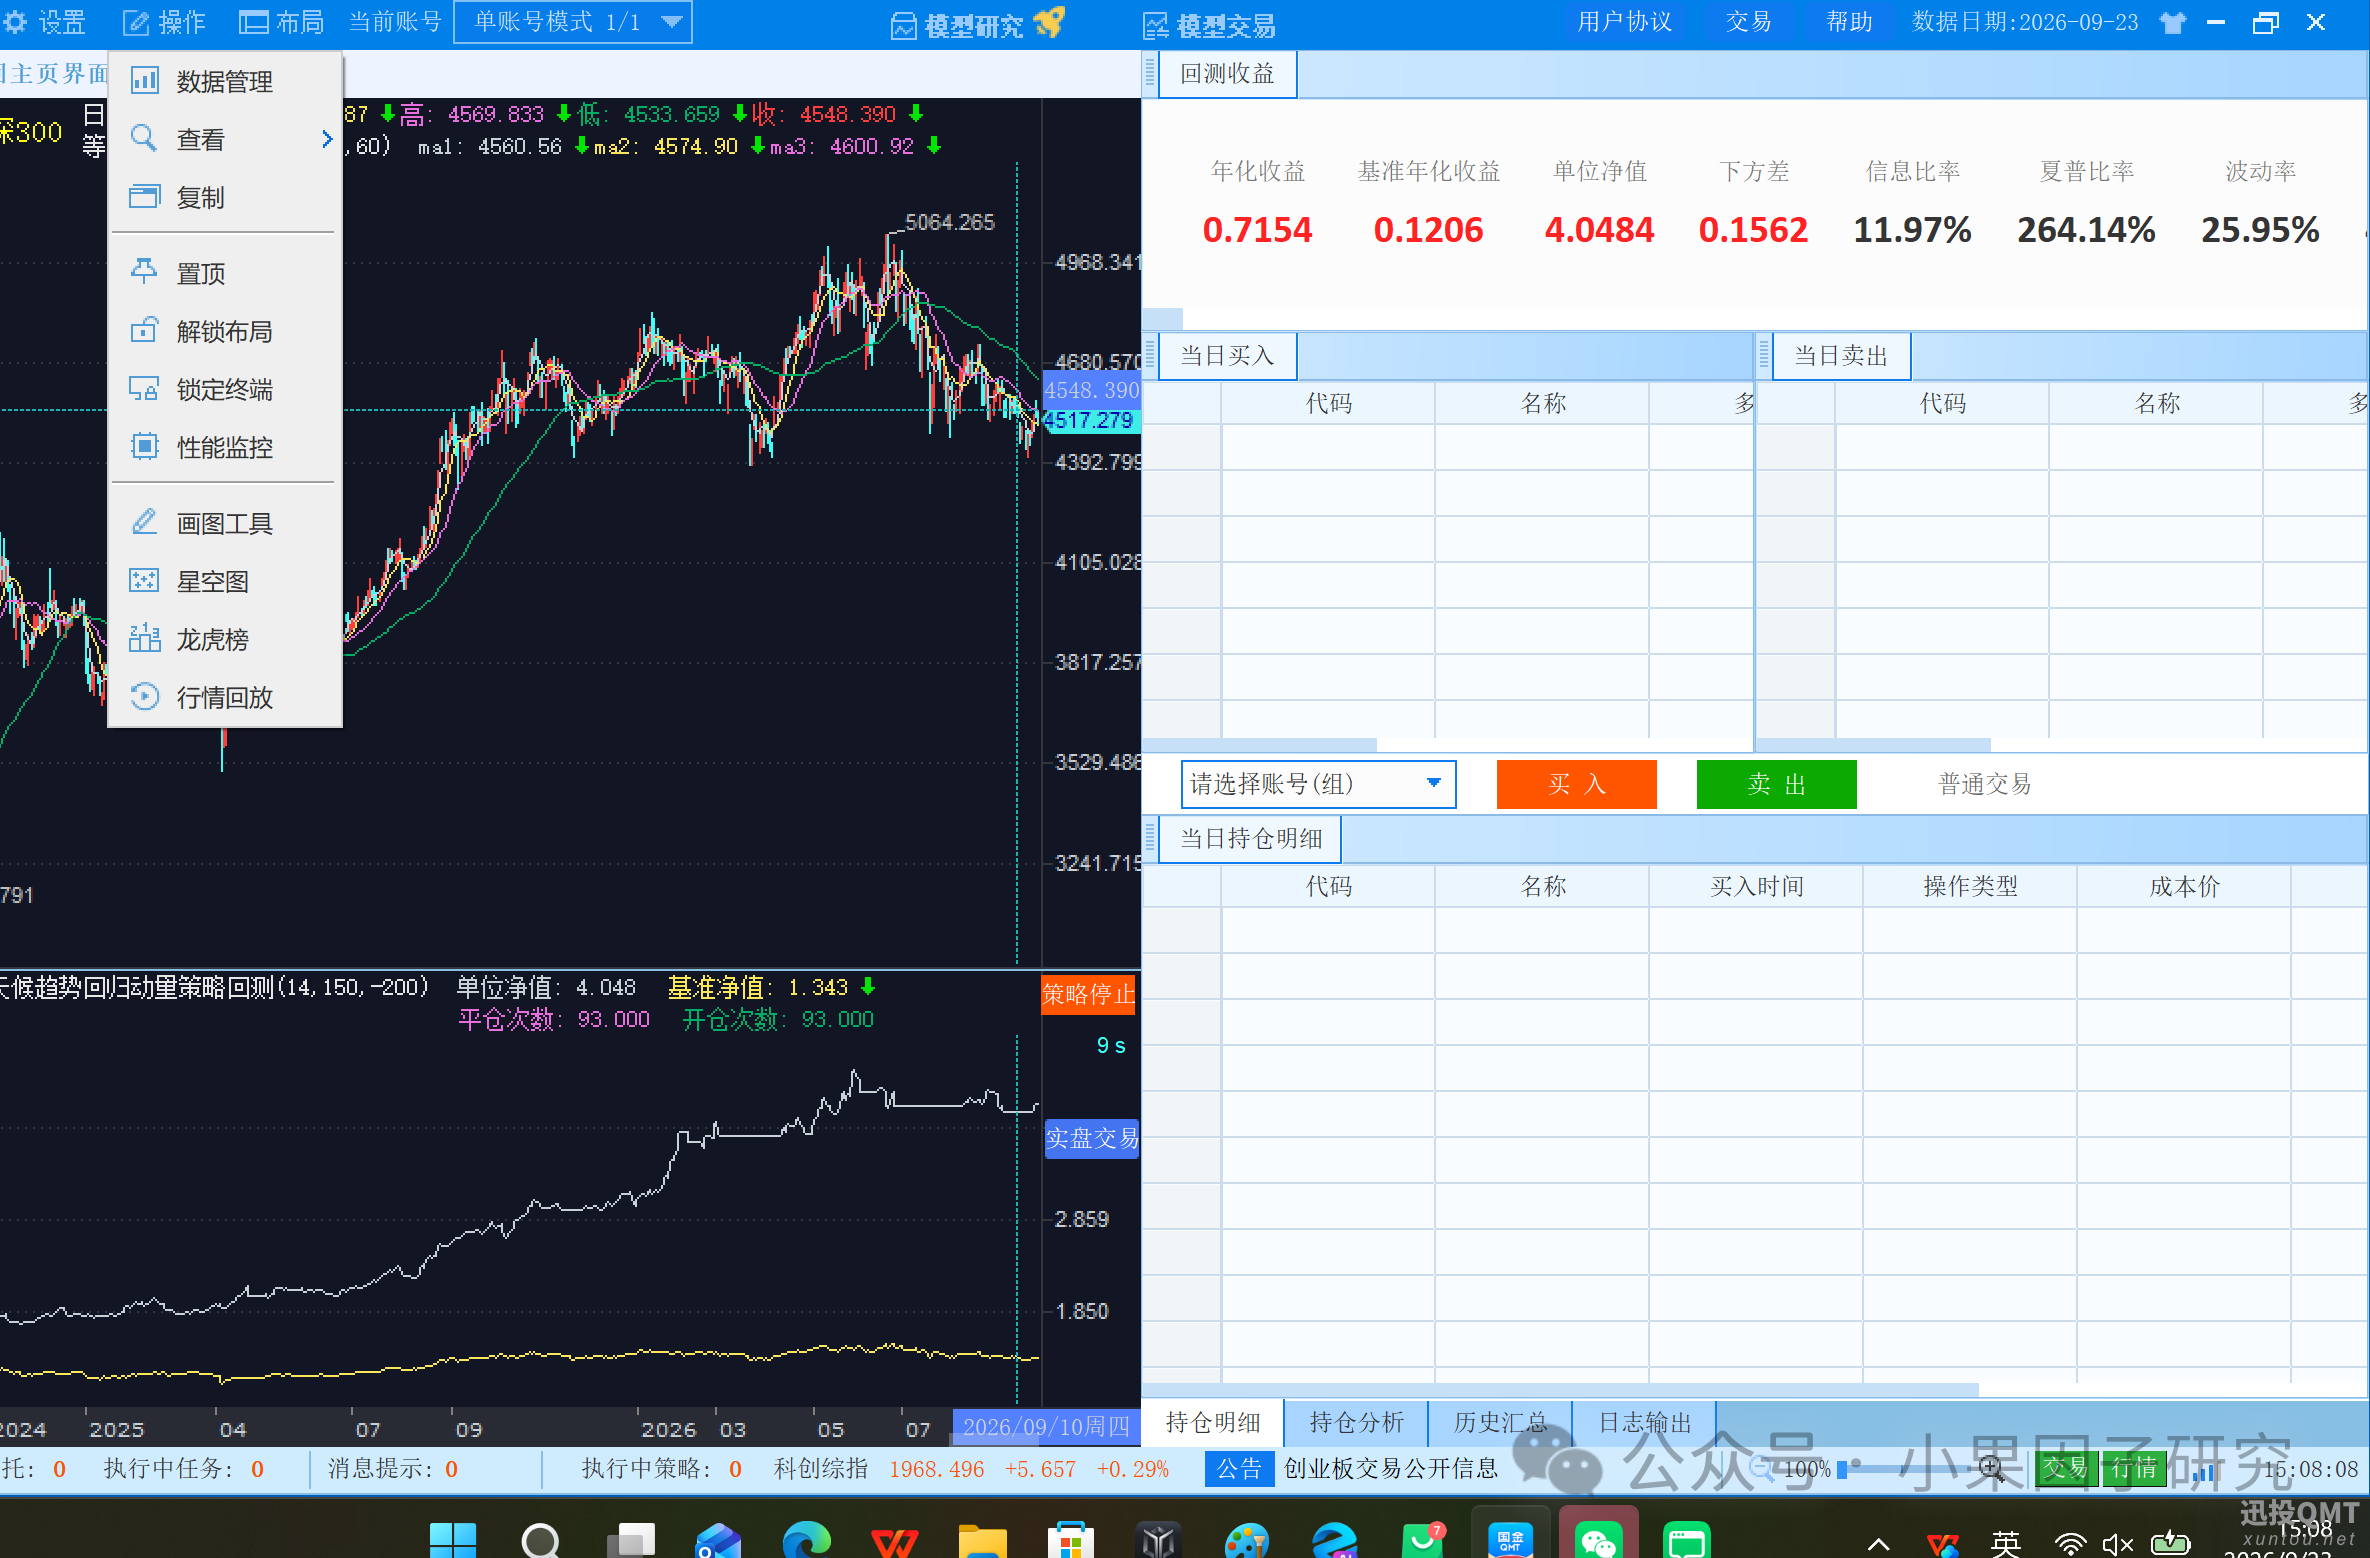Select the 画图工具 pencil icon

pyautogui.click(x=144, y=522)
